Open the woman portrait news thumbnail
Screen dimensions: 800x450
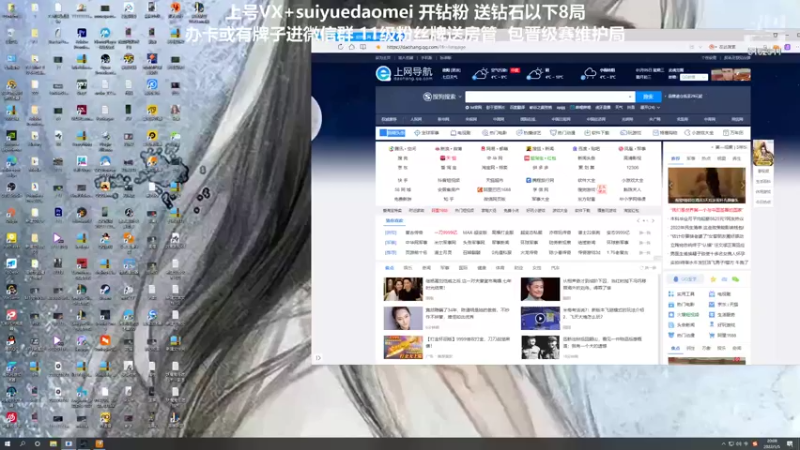click(403, 318)
